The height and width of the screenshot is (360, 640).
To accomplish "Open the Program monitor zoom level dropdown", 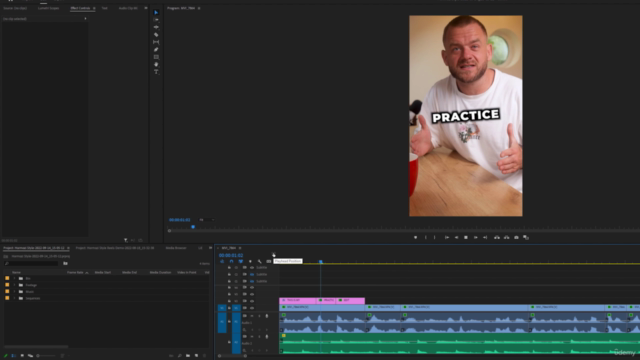I will (207, 220).
